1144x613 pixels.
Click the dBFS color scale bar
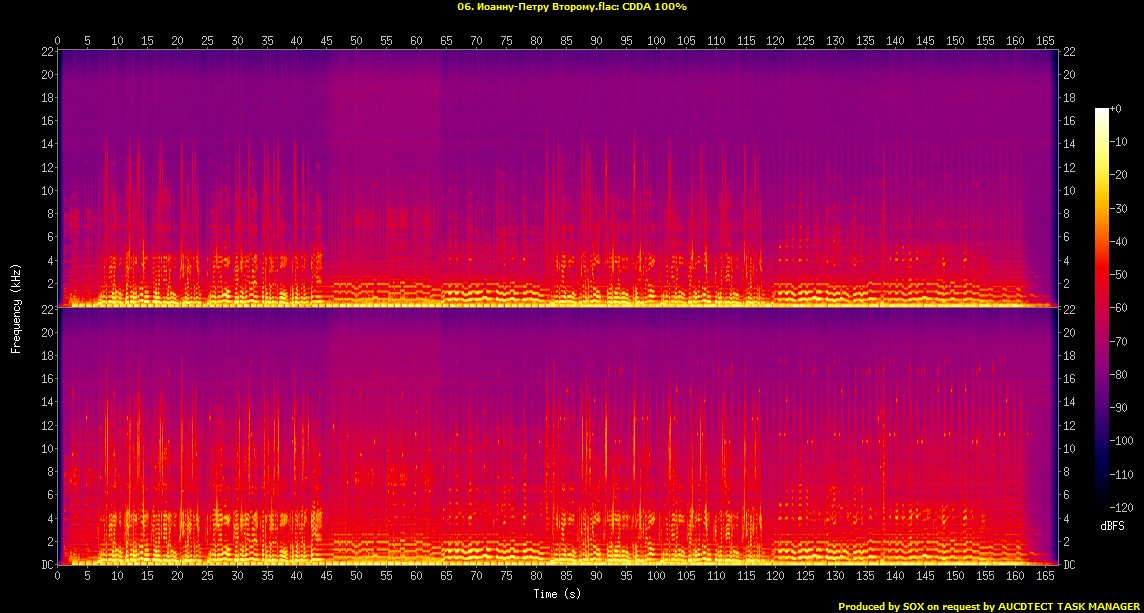pos(1102,308)
